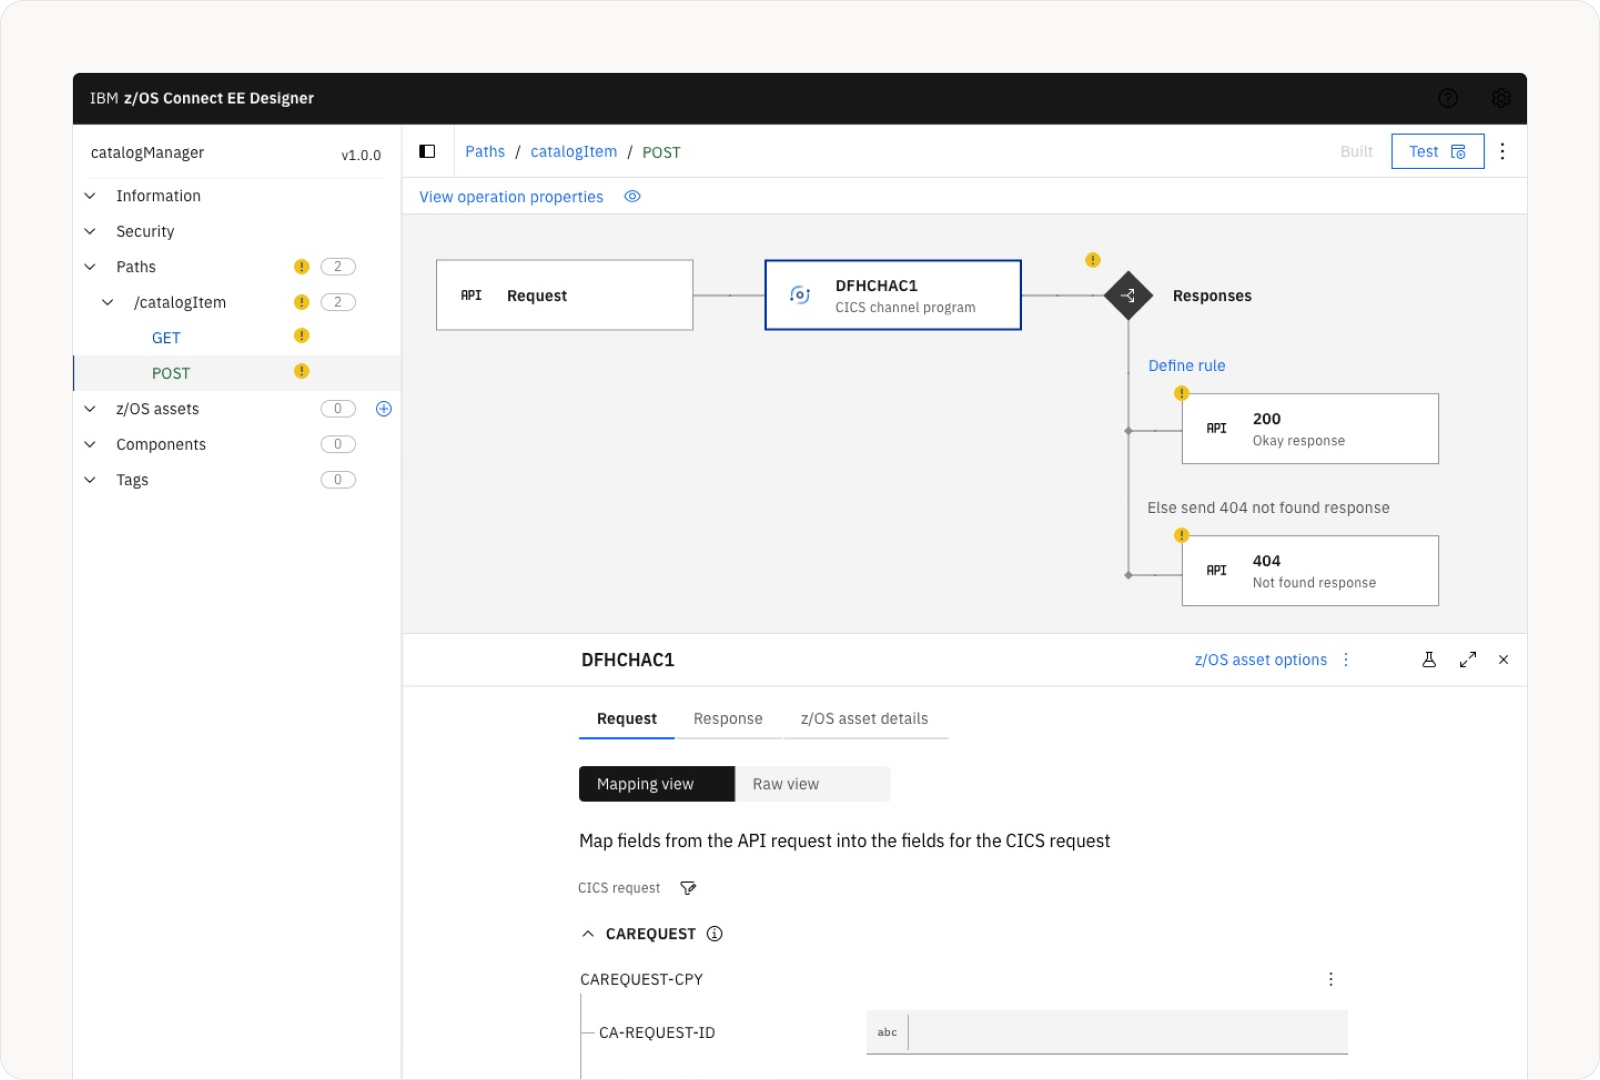The height and width of the screenshot is (1080, 1600).
Task: Click the API icon in 404 response card
Action: [x=1216, y=570]
